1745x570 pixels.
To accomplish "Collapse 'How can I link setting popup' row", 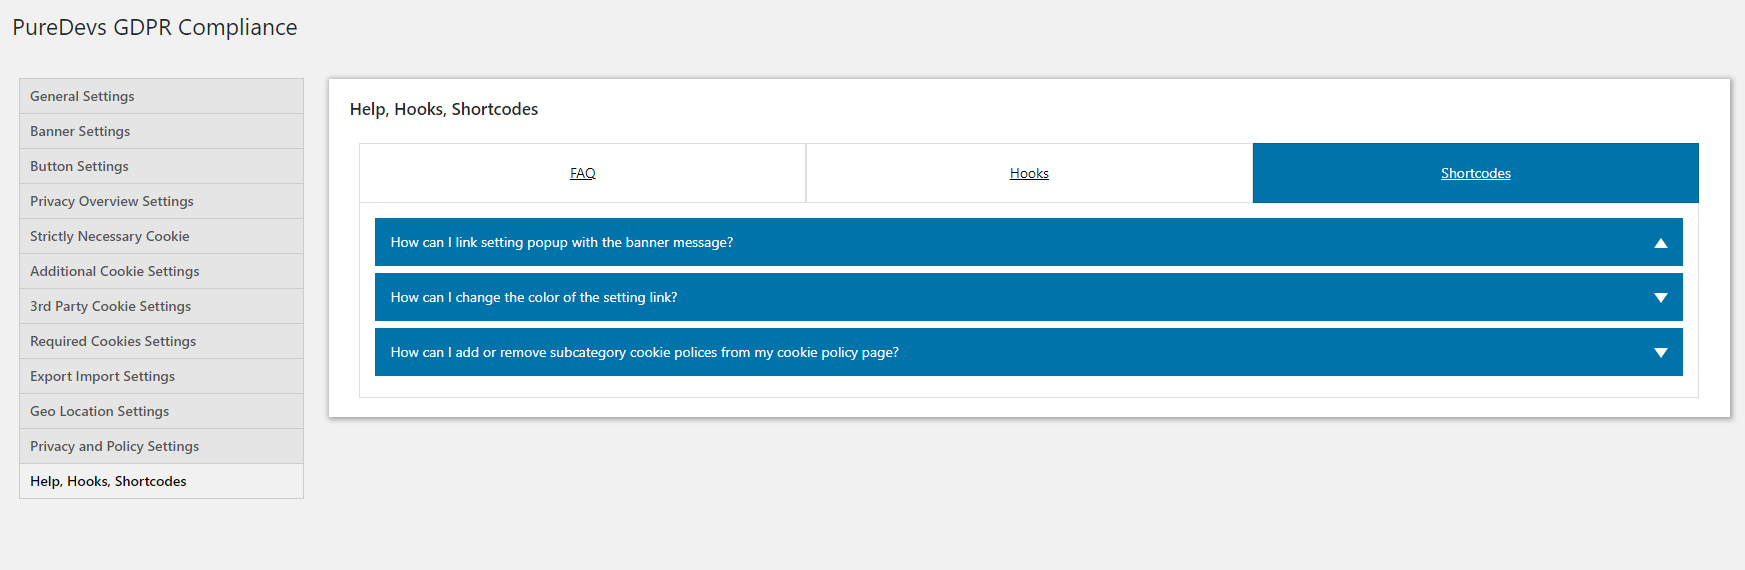I will click(x=562, y=243).
